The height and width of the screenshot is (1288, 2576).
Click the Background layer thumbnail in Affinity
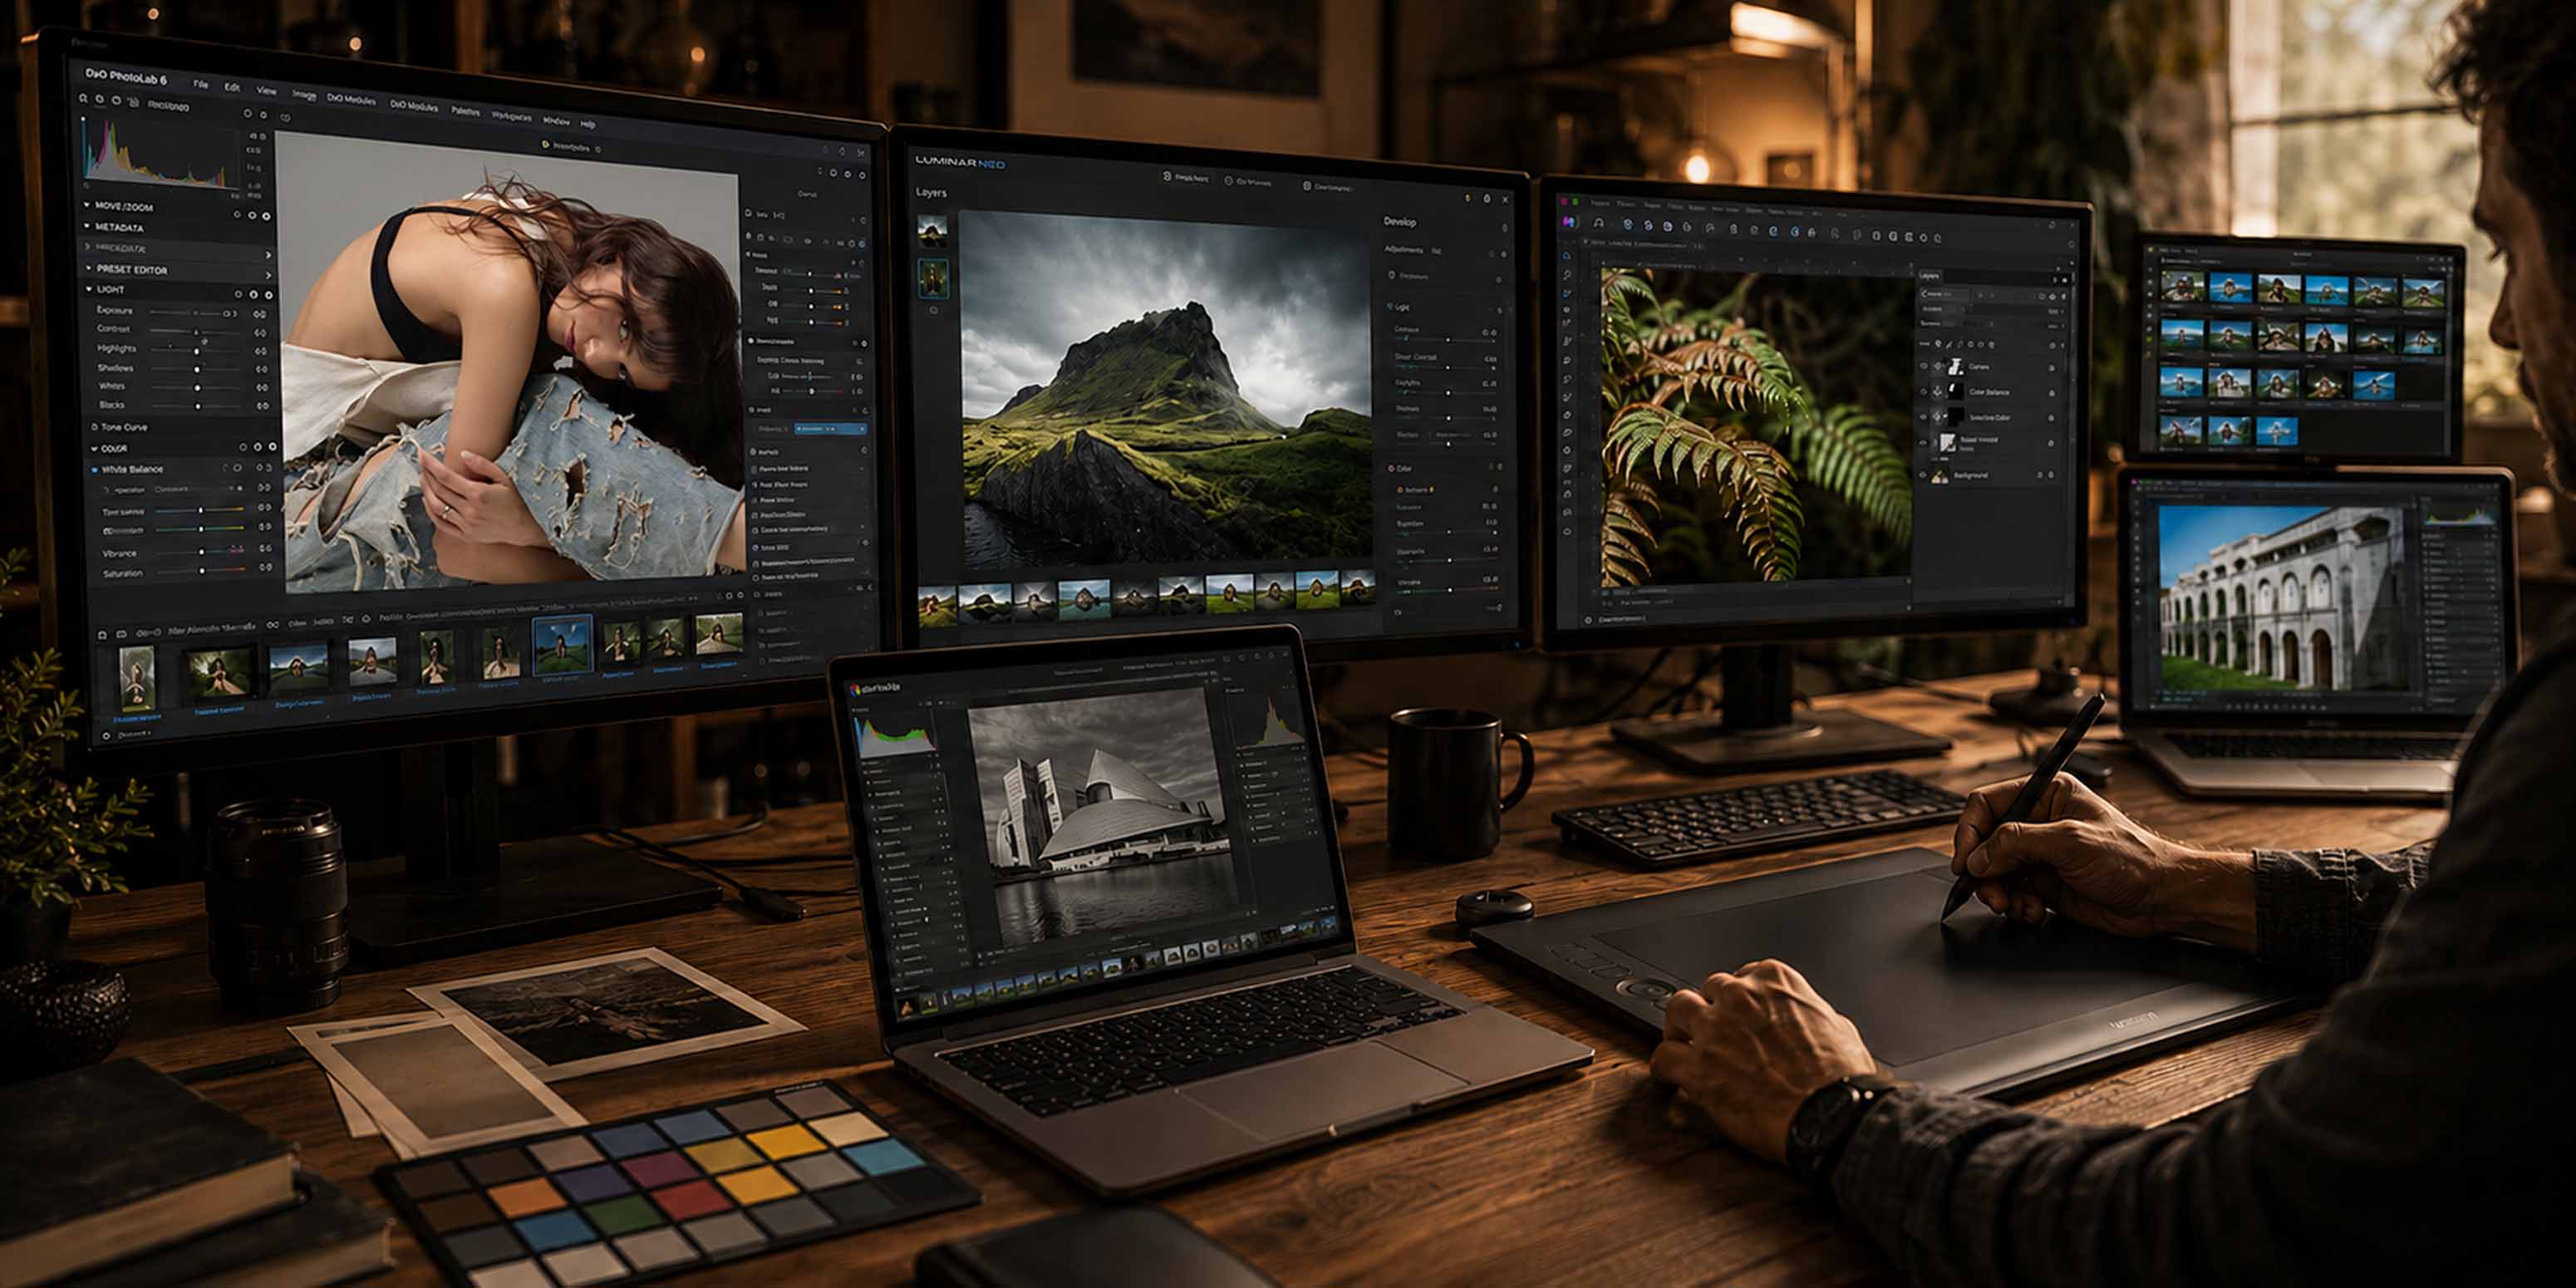click(1940, 476)
